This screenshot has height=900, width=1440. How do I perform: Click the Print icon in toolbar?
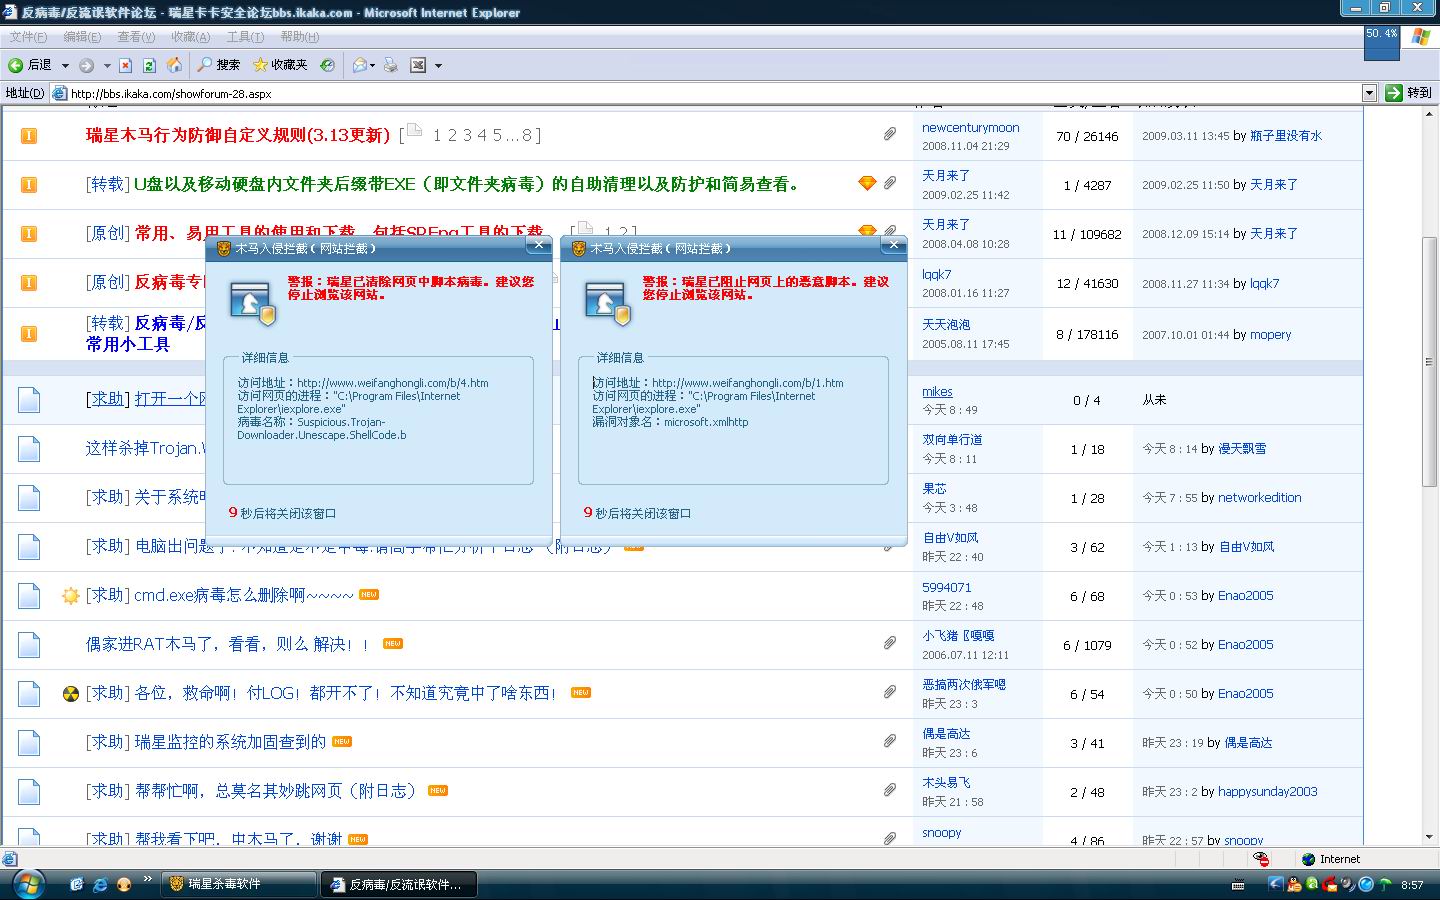391,65
